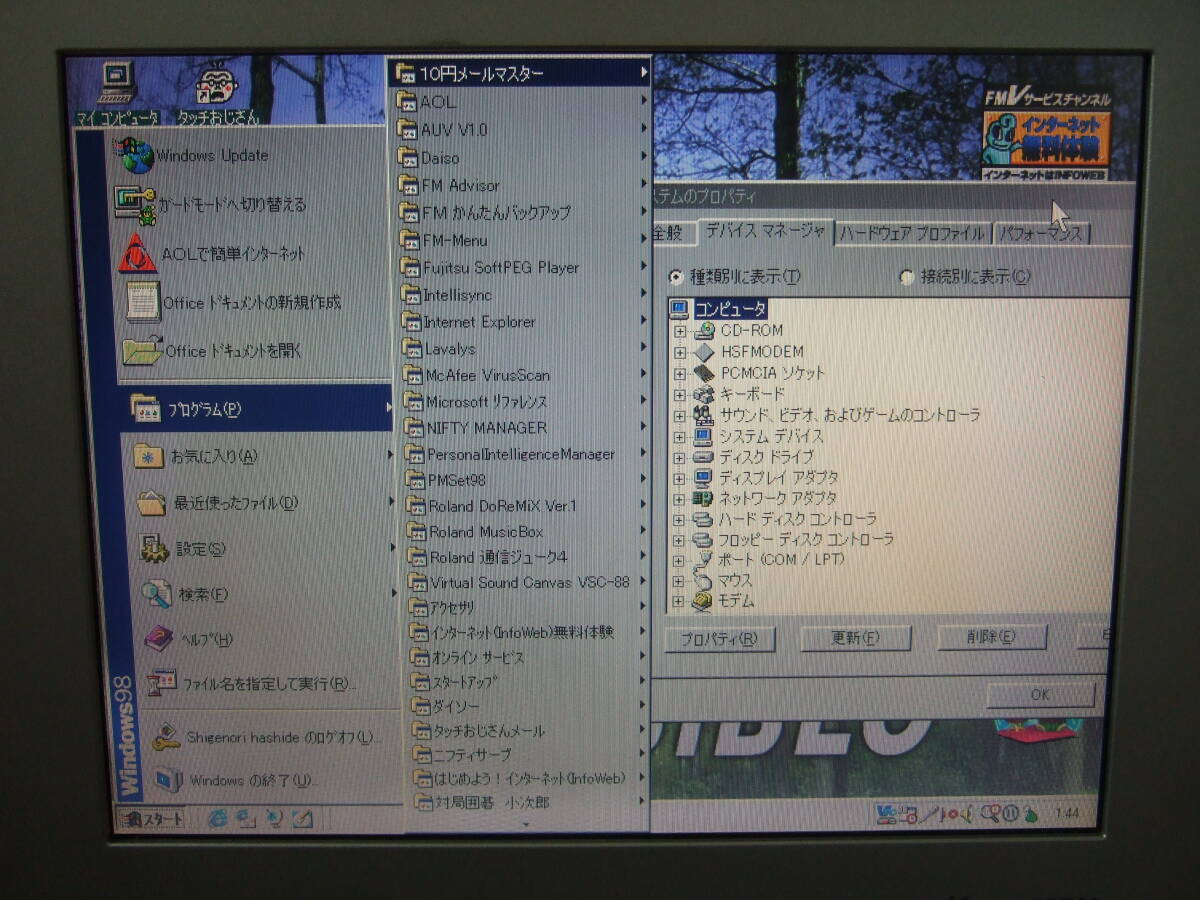Open the 検索(F) submenu
This screenshot has width=1200, height=900.
265,594
